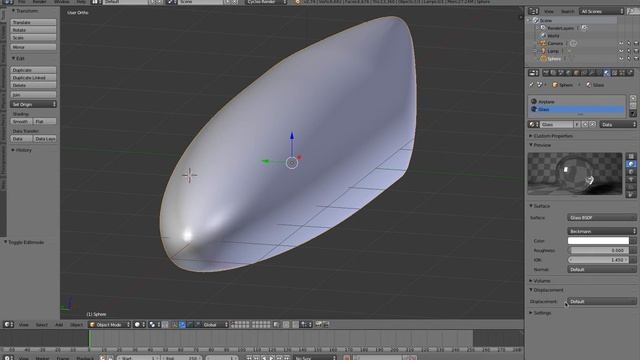Open the material browse icon next to Glass

(x=533, y=124)
